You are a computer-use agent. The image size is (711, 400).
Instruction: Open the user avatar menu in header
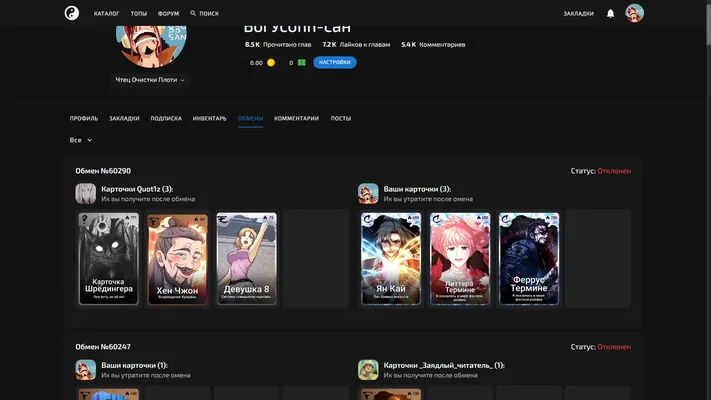point(634,13)
